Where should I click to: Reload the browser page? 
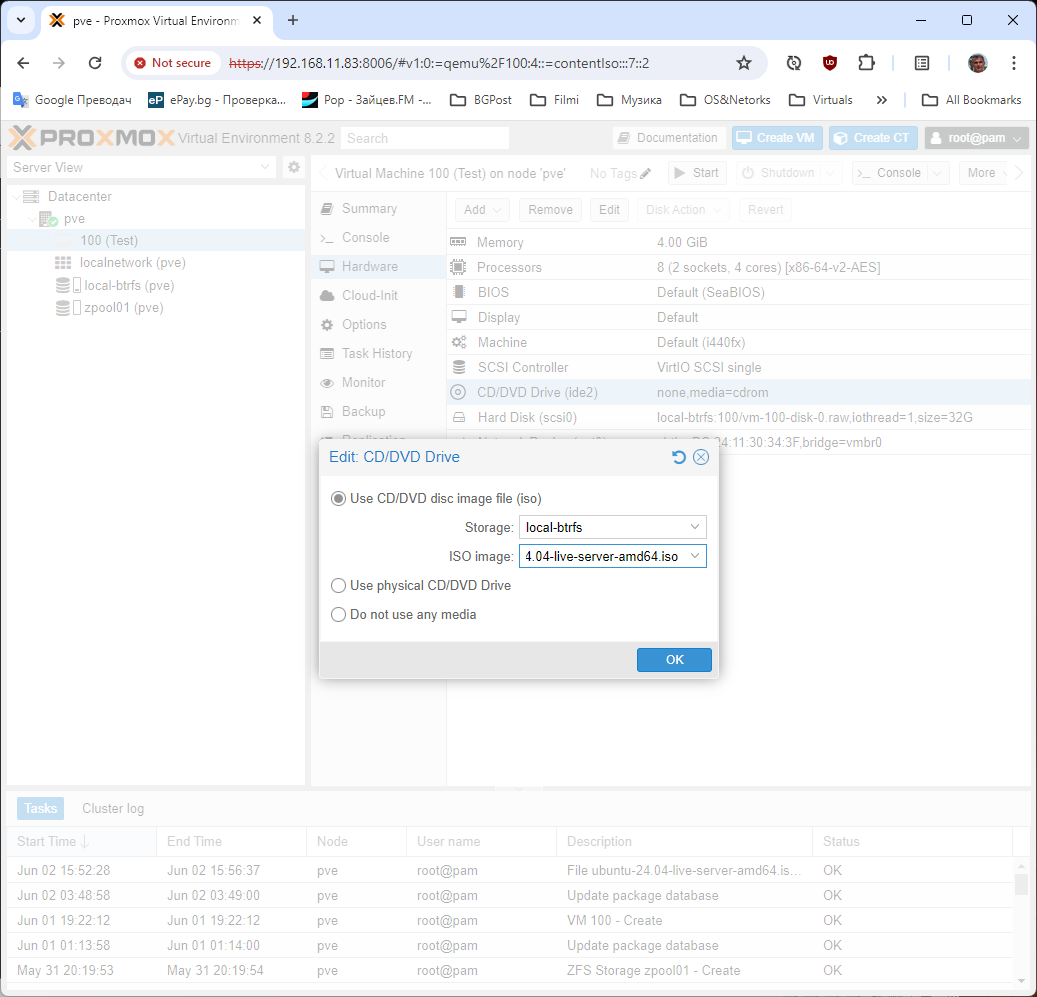tap(95, 63)
